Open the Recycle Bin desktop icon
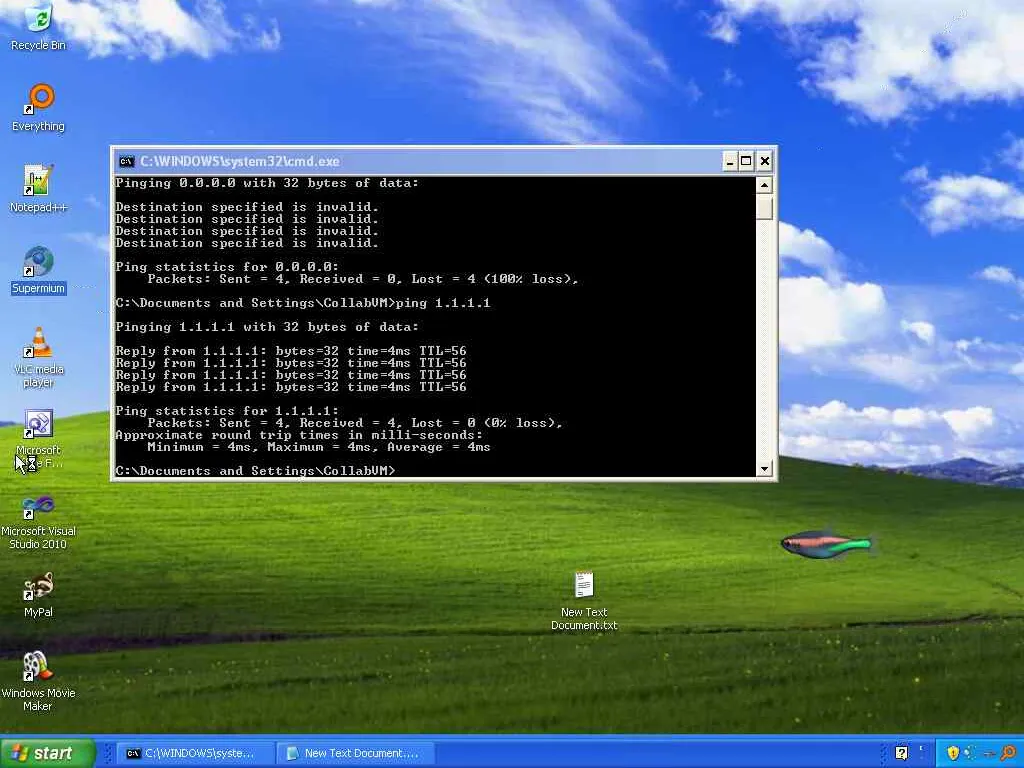This screenshot has height=768, width=1024. (39, 27)
